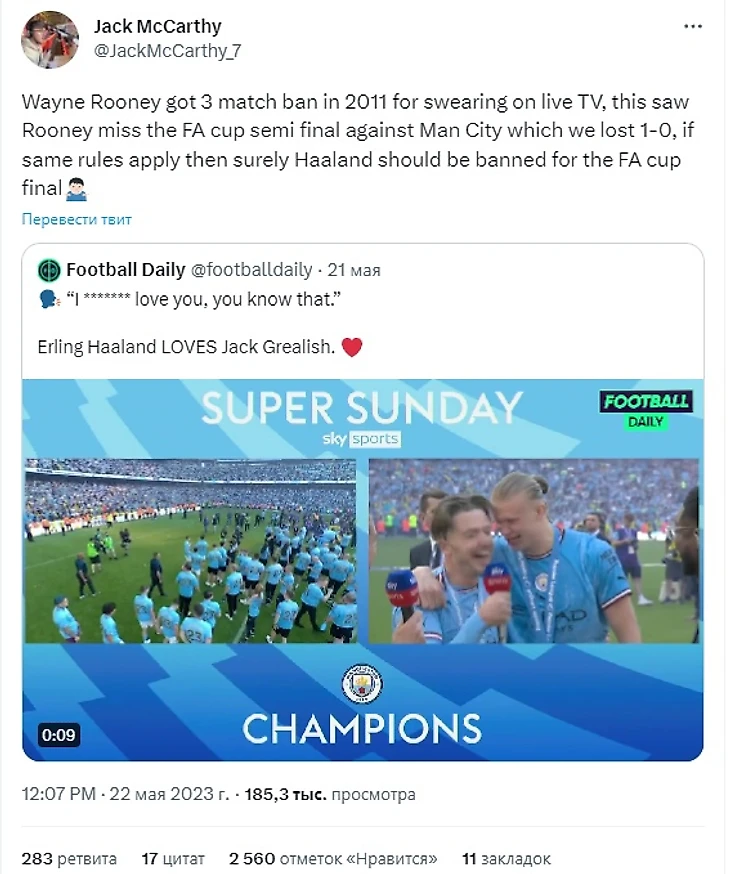Click the Football Daily round avatar icon

(x=49, y=270)
